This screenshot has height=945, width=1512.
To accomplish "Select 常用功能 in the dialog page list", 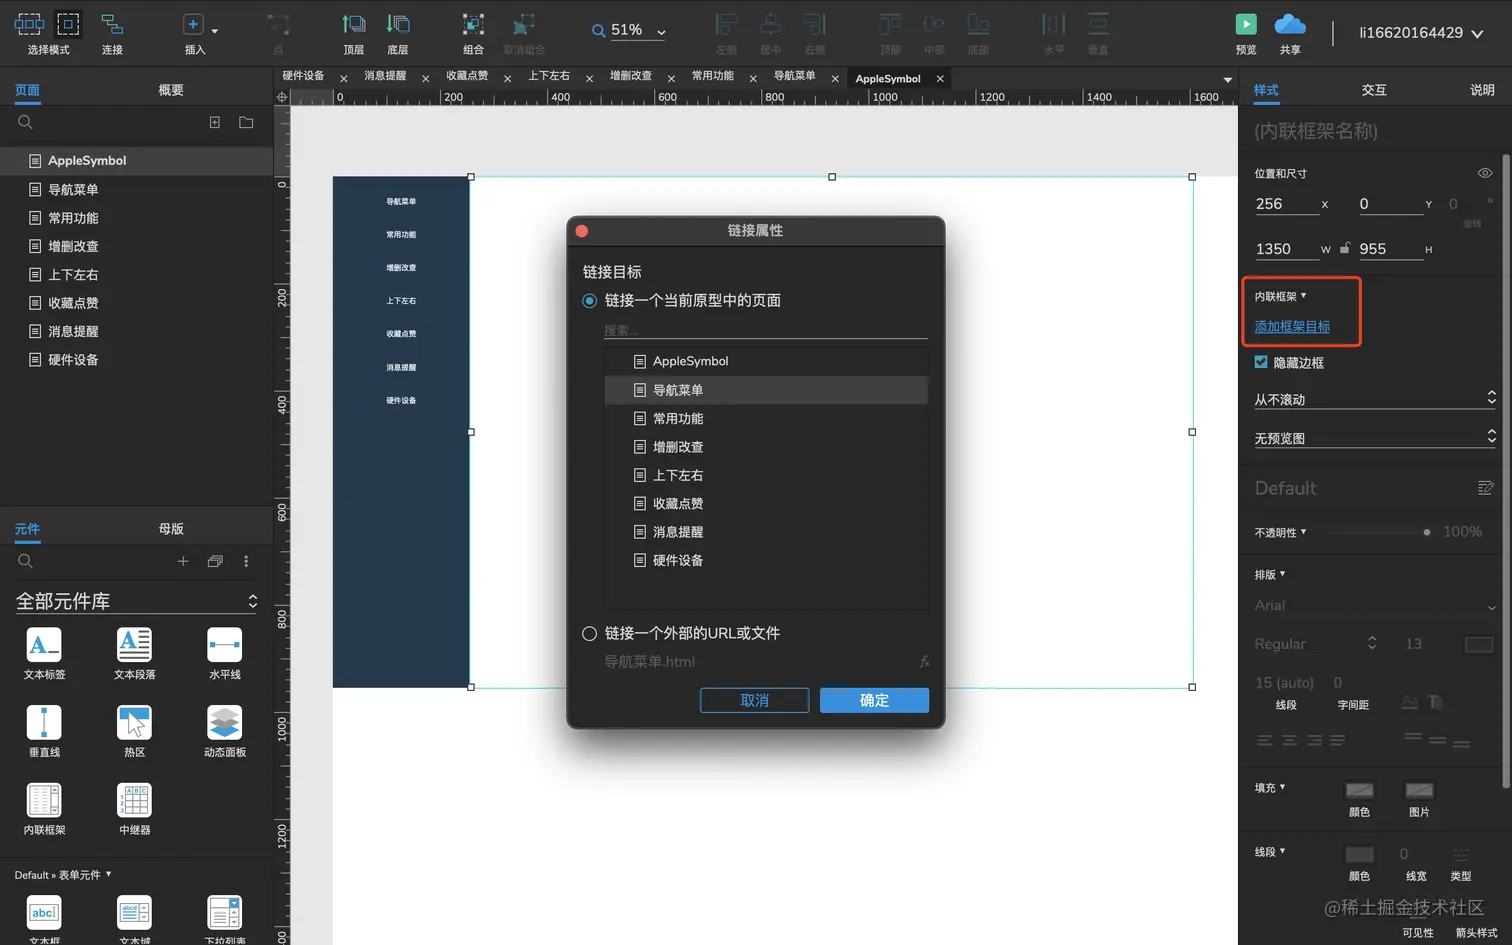I will tap(766, 419).
